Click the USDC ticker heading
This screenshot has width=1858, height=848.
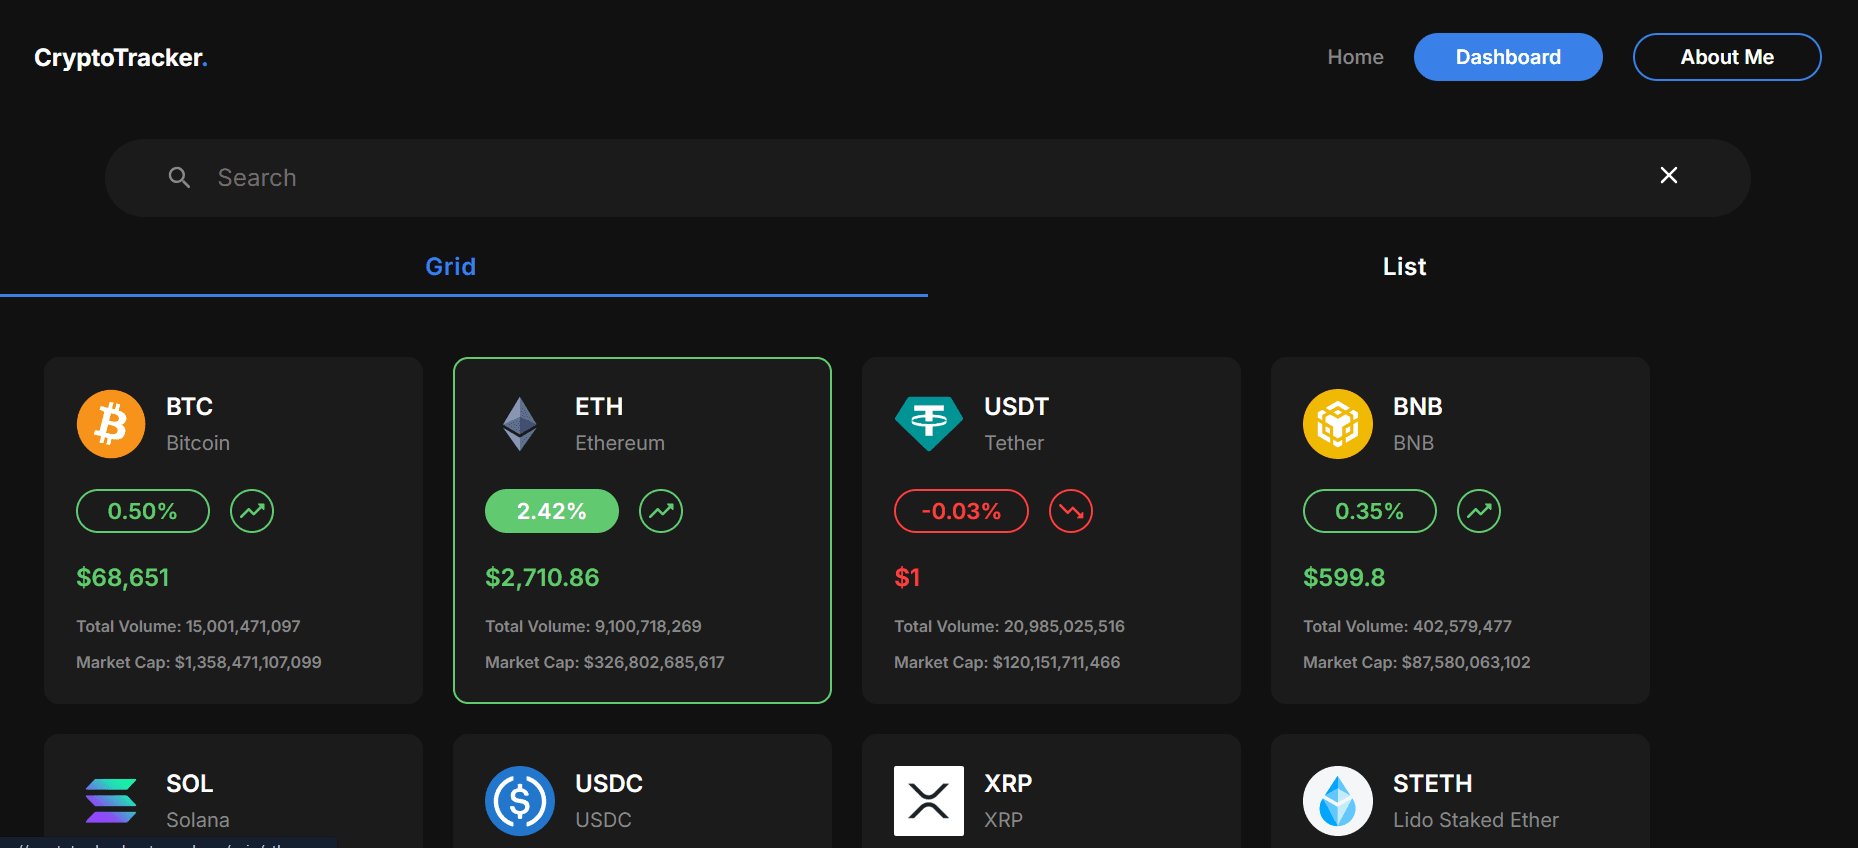[x=609, y=784]
